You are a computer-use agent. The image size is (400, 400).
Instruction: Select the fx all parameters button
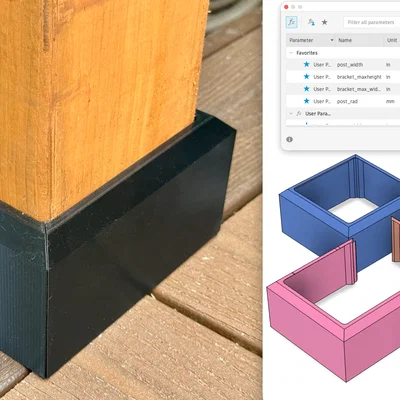(x=292, y=22)
